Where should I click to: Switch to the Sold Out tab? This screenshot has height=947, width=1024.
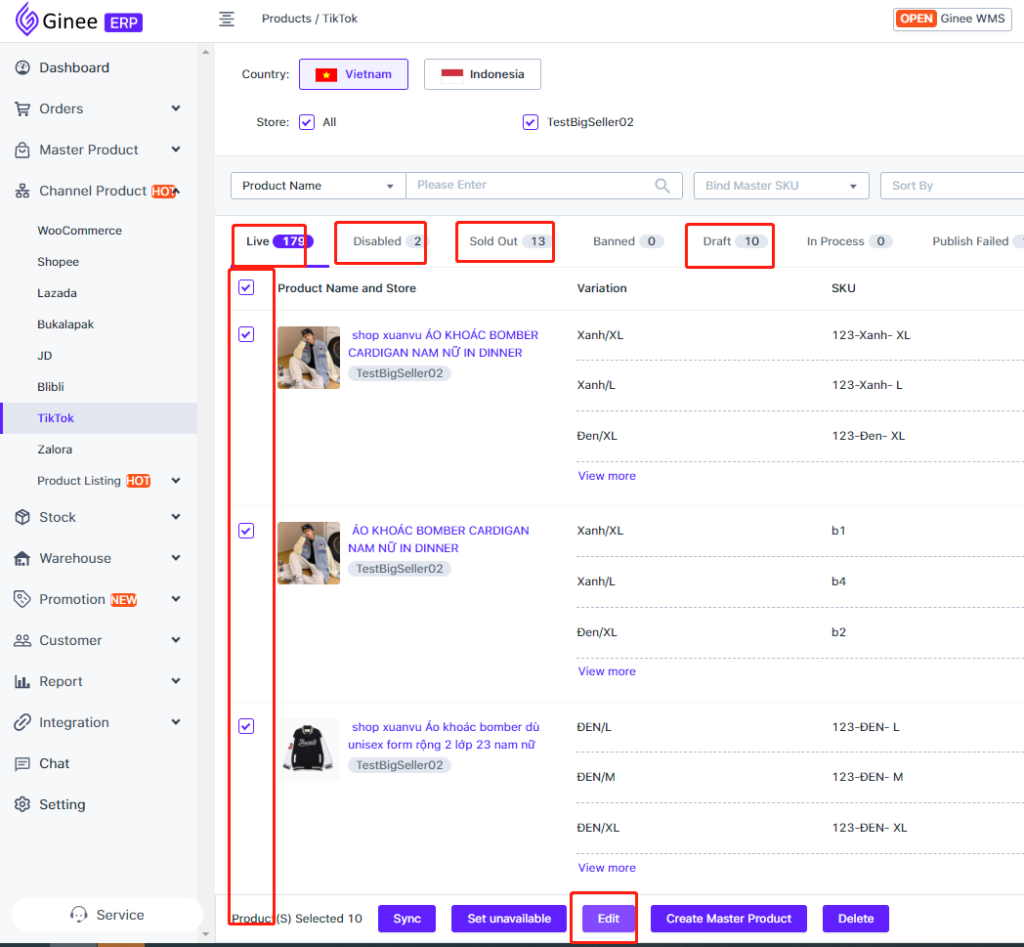(x=509, y=242)
